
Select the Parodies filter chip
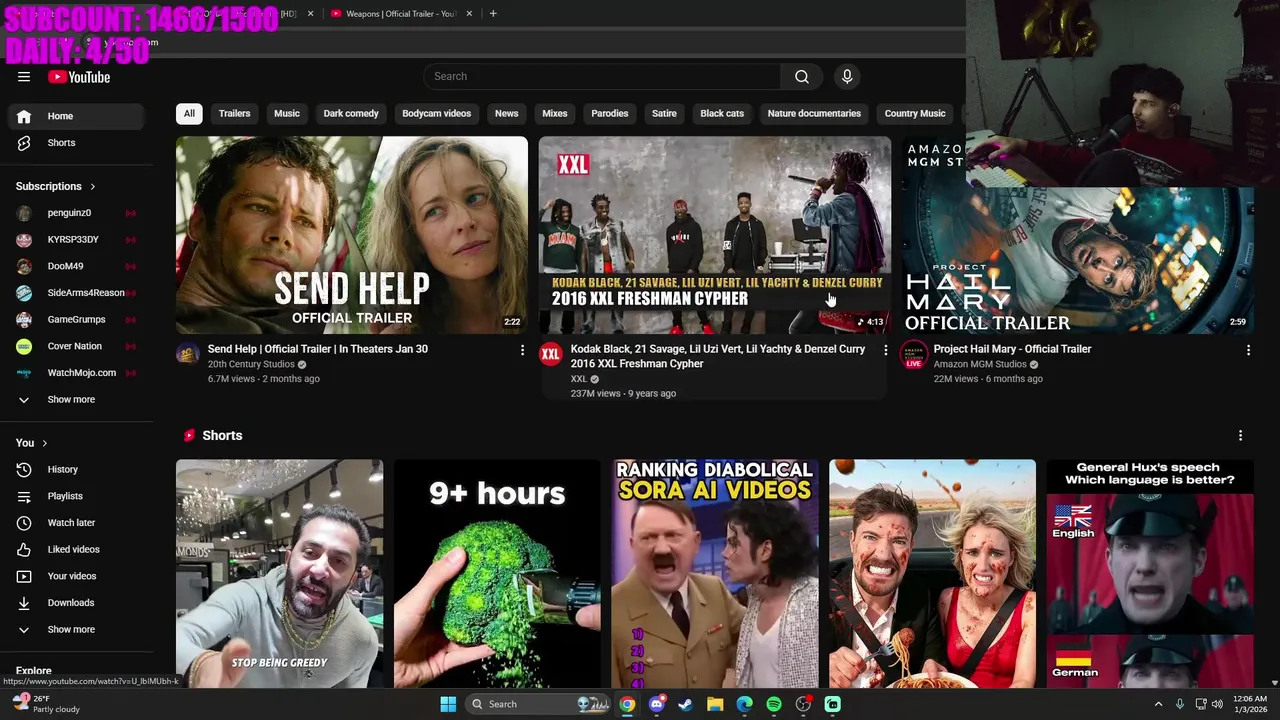coord(610,113)
